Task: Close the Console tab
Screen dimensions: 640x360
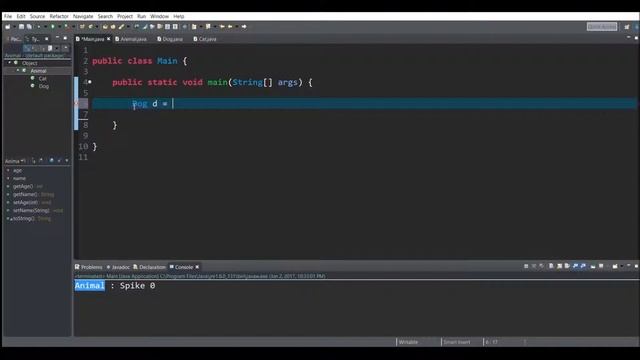Action: point(197,267)
